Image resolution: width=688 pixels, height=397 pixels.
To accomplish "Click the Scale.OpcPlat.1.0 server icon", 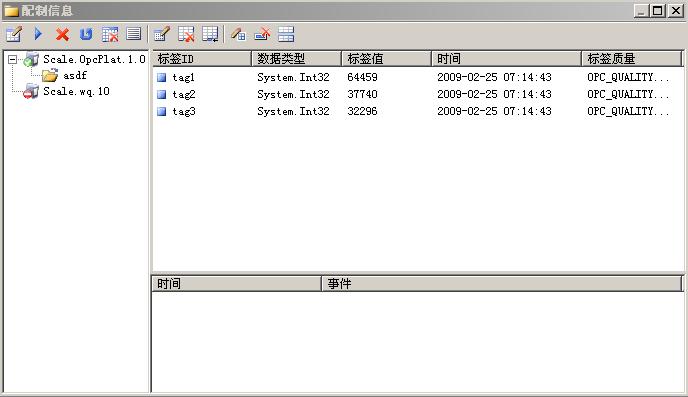I will coord(31,59).
